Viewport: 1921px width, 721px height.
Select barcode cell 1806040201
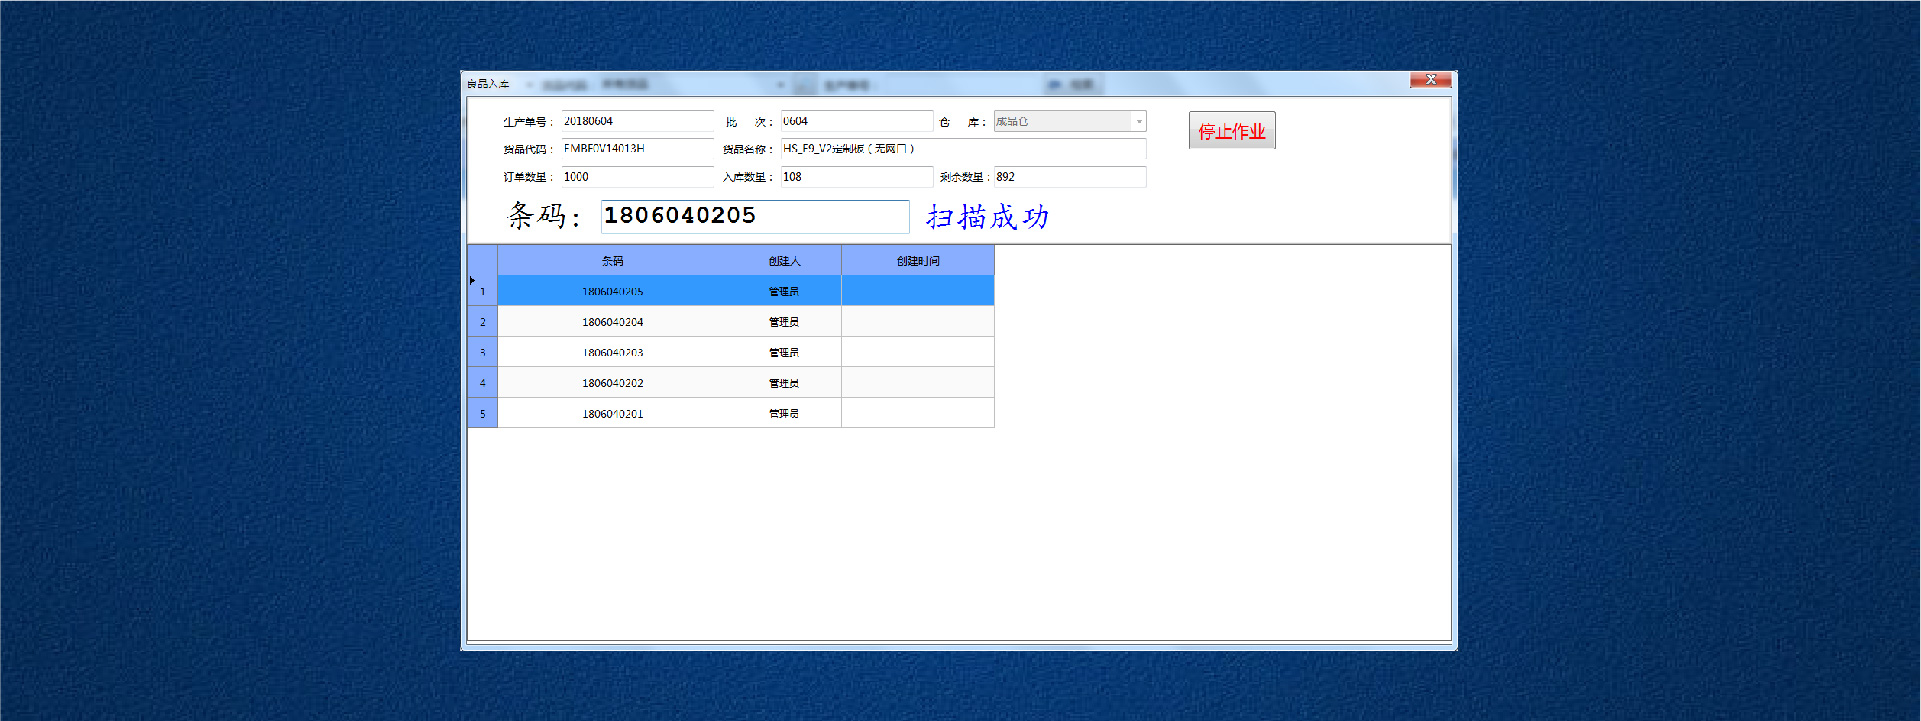[x=612, y=413]
